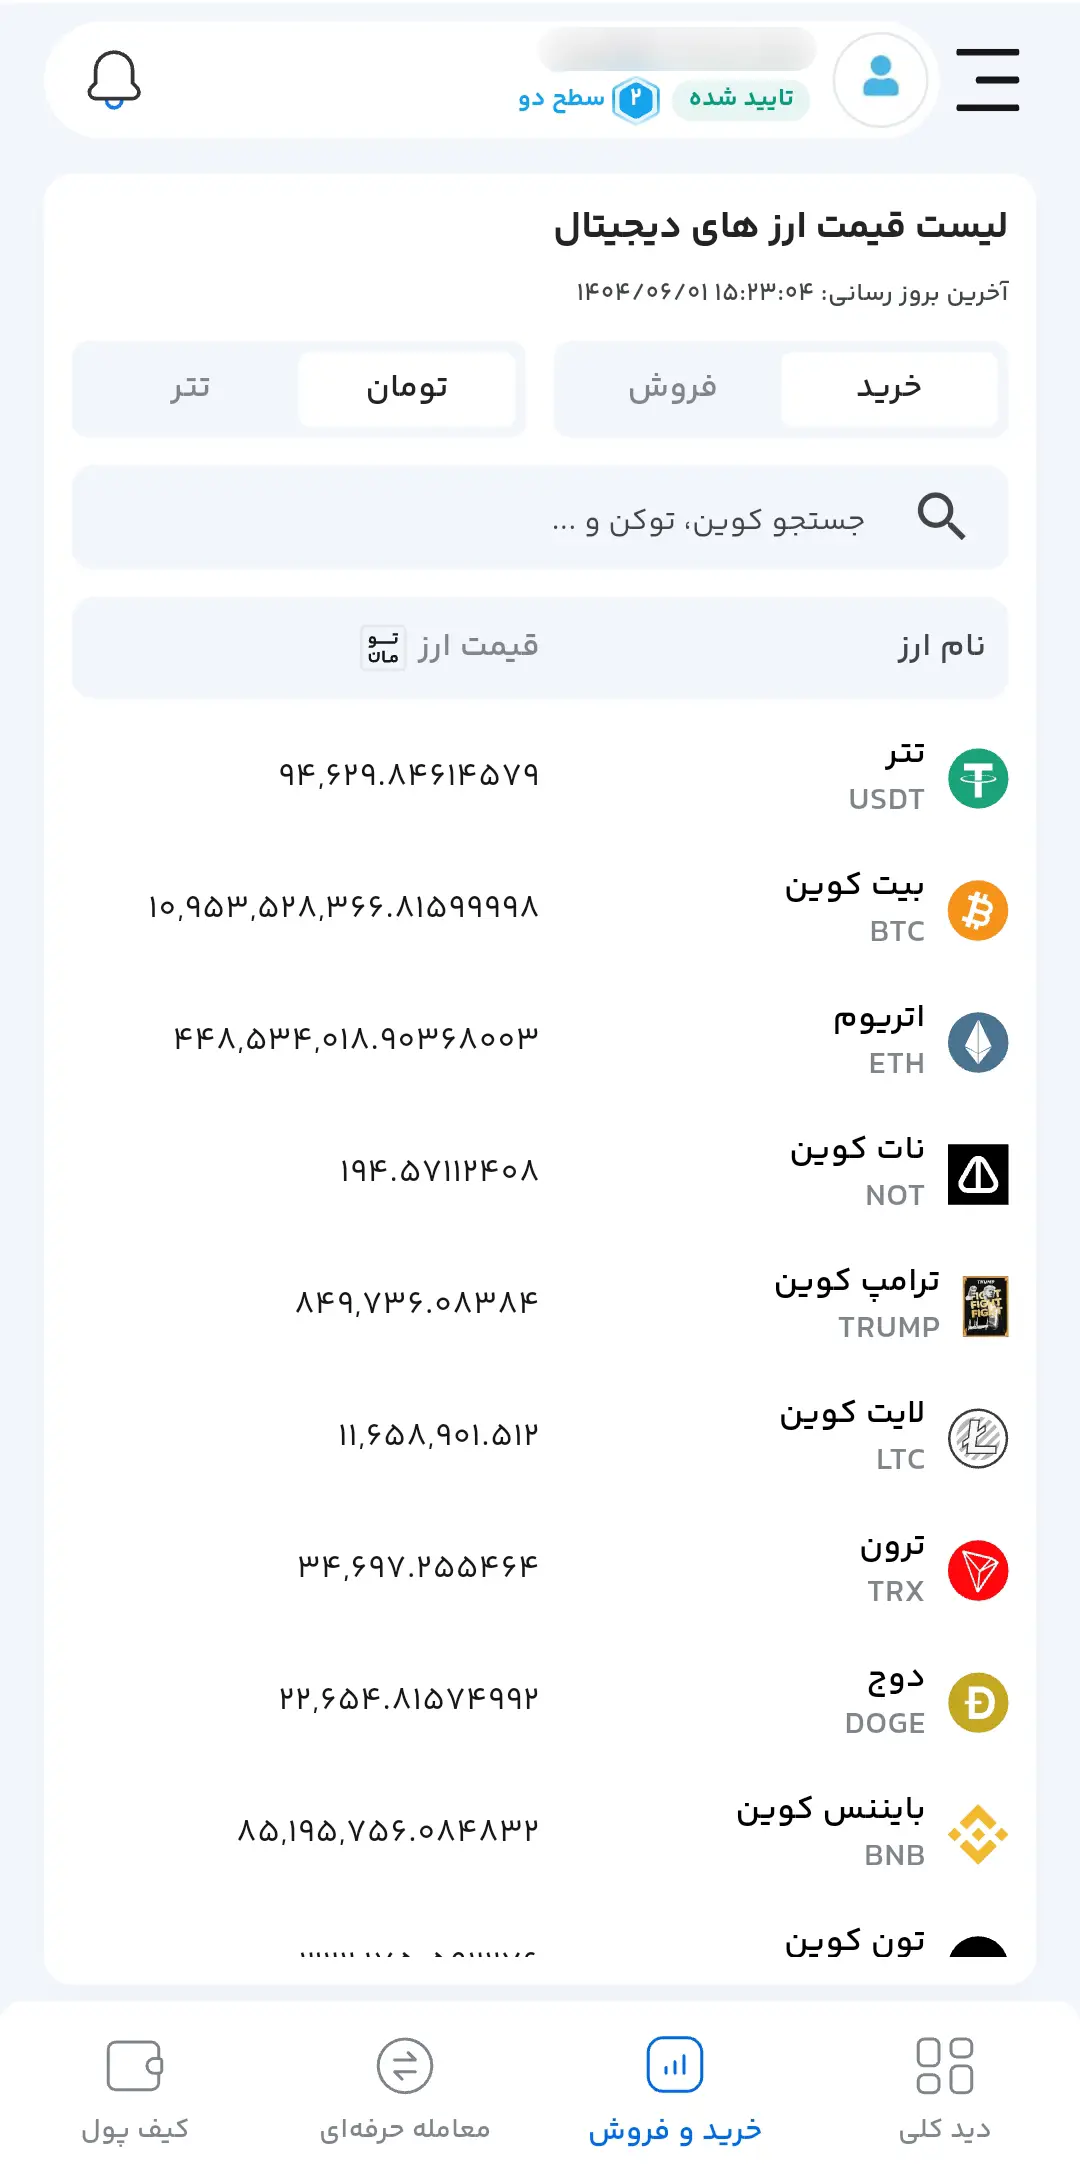This screenshot has width=1080, height=2177.
Task: Open the hamburger menu
Action: (987, 80)
